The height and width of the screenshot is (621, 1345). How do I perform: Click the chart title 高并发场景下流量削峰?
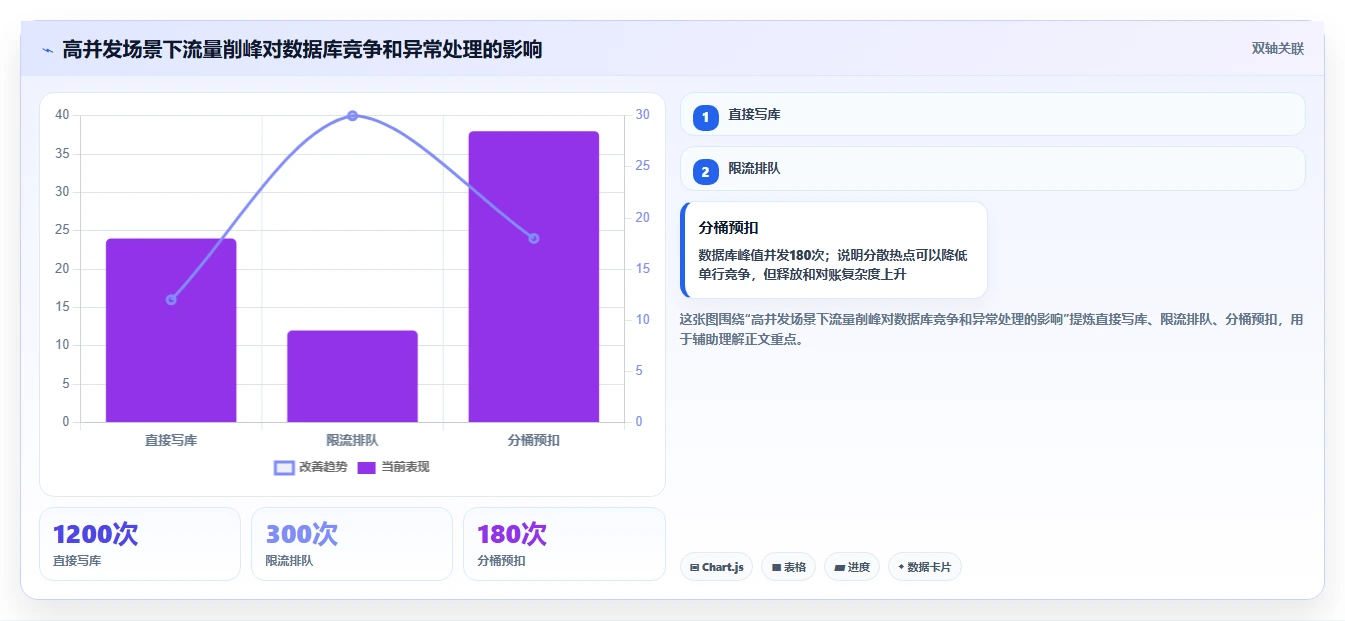tap(302, 50)
